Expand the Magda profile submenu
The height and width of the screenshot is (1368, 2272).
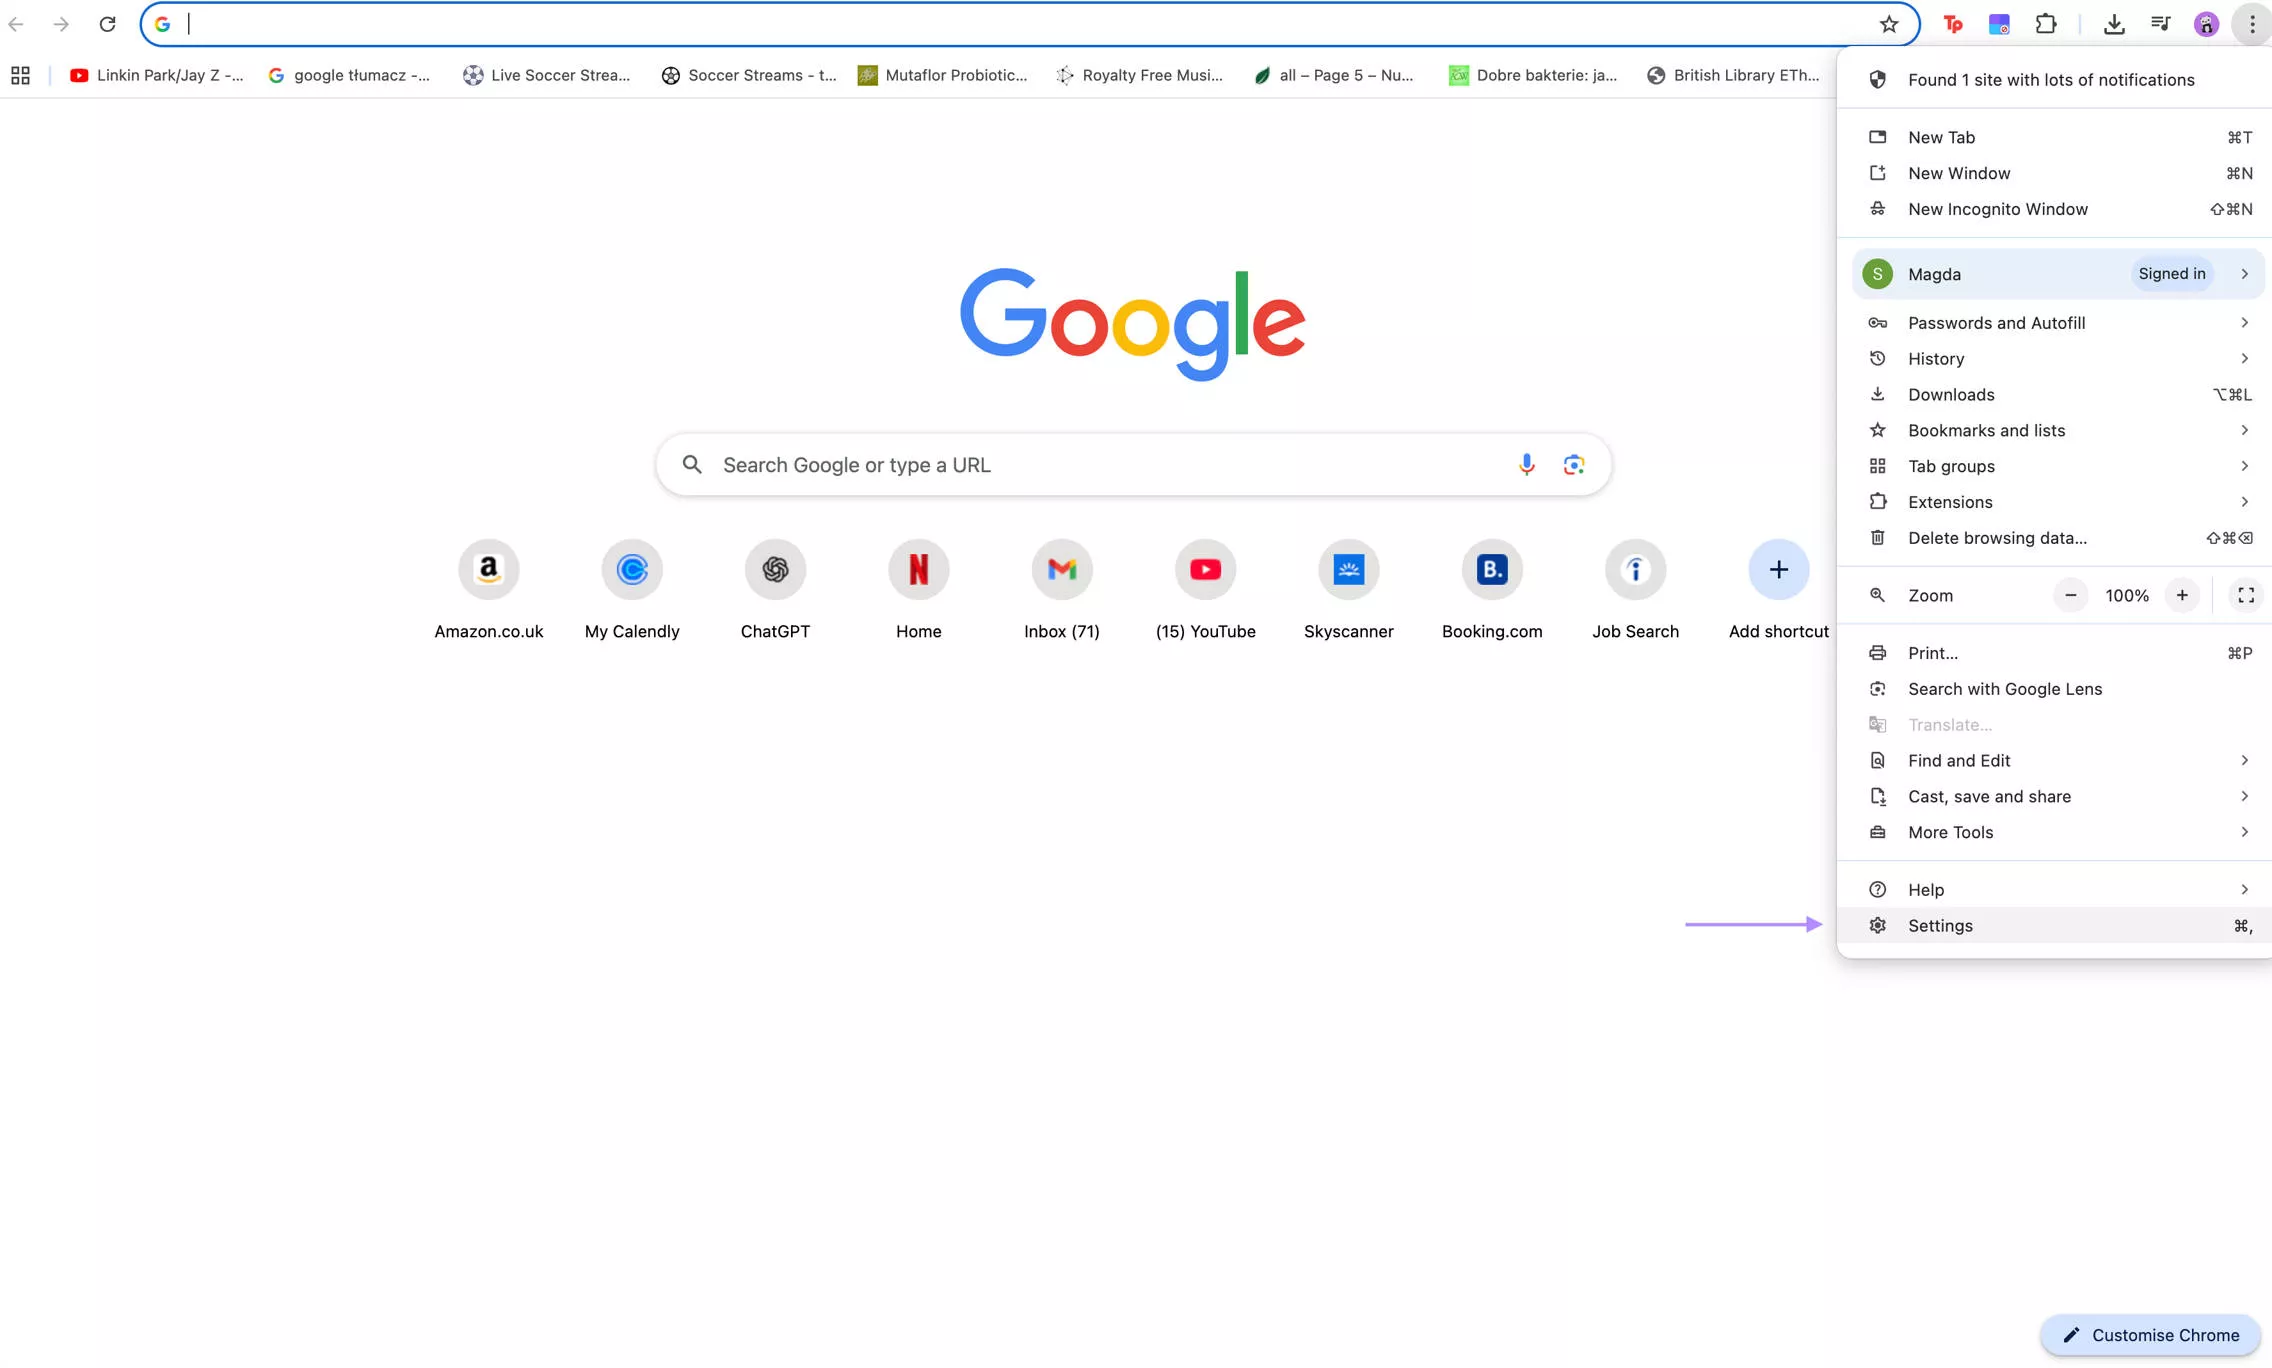tap(2057, 273)
